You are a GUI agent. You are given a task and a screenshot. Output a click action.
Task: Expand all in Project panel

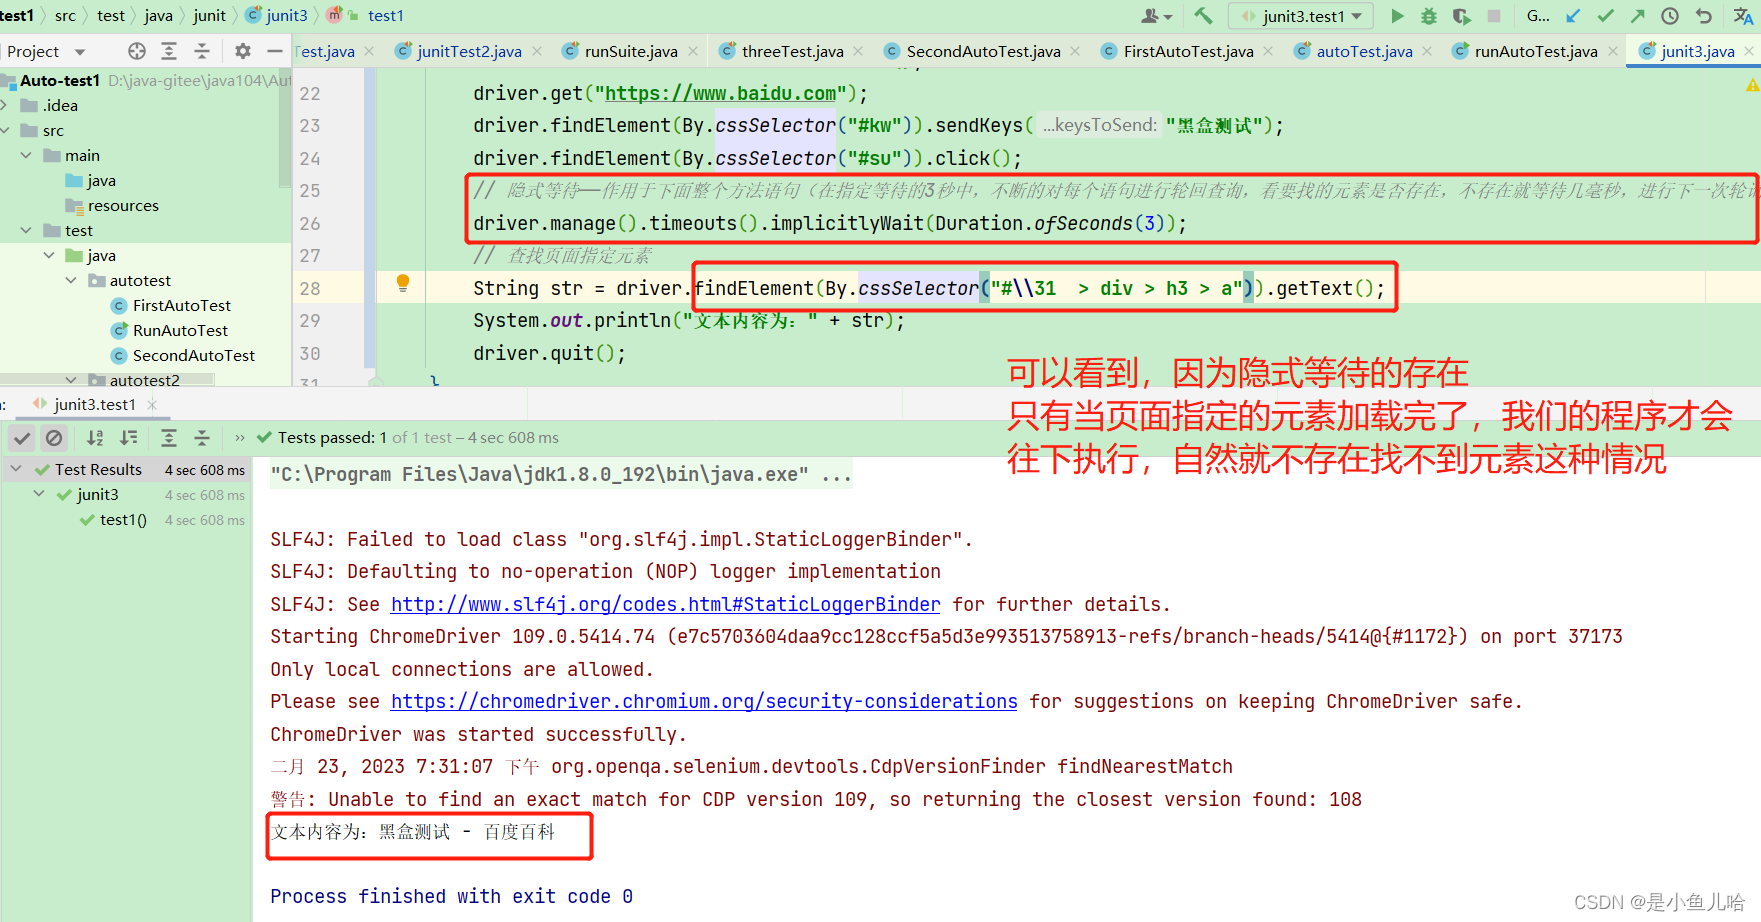tap(169, 51)
